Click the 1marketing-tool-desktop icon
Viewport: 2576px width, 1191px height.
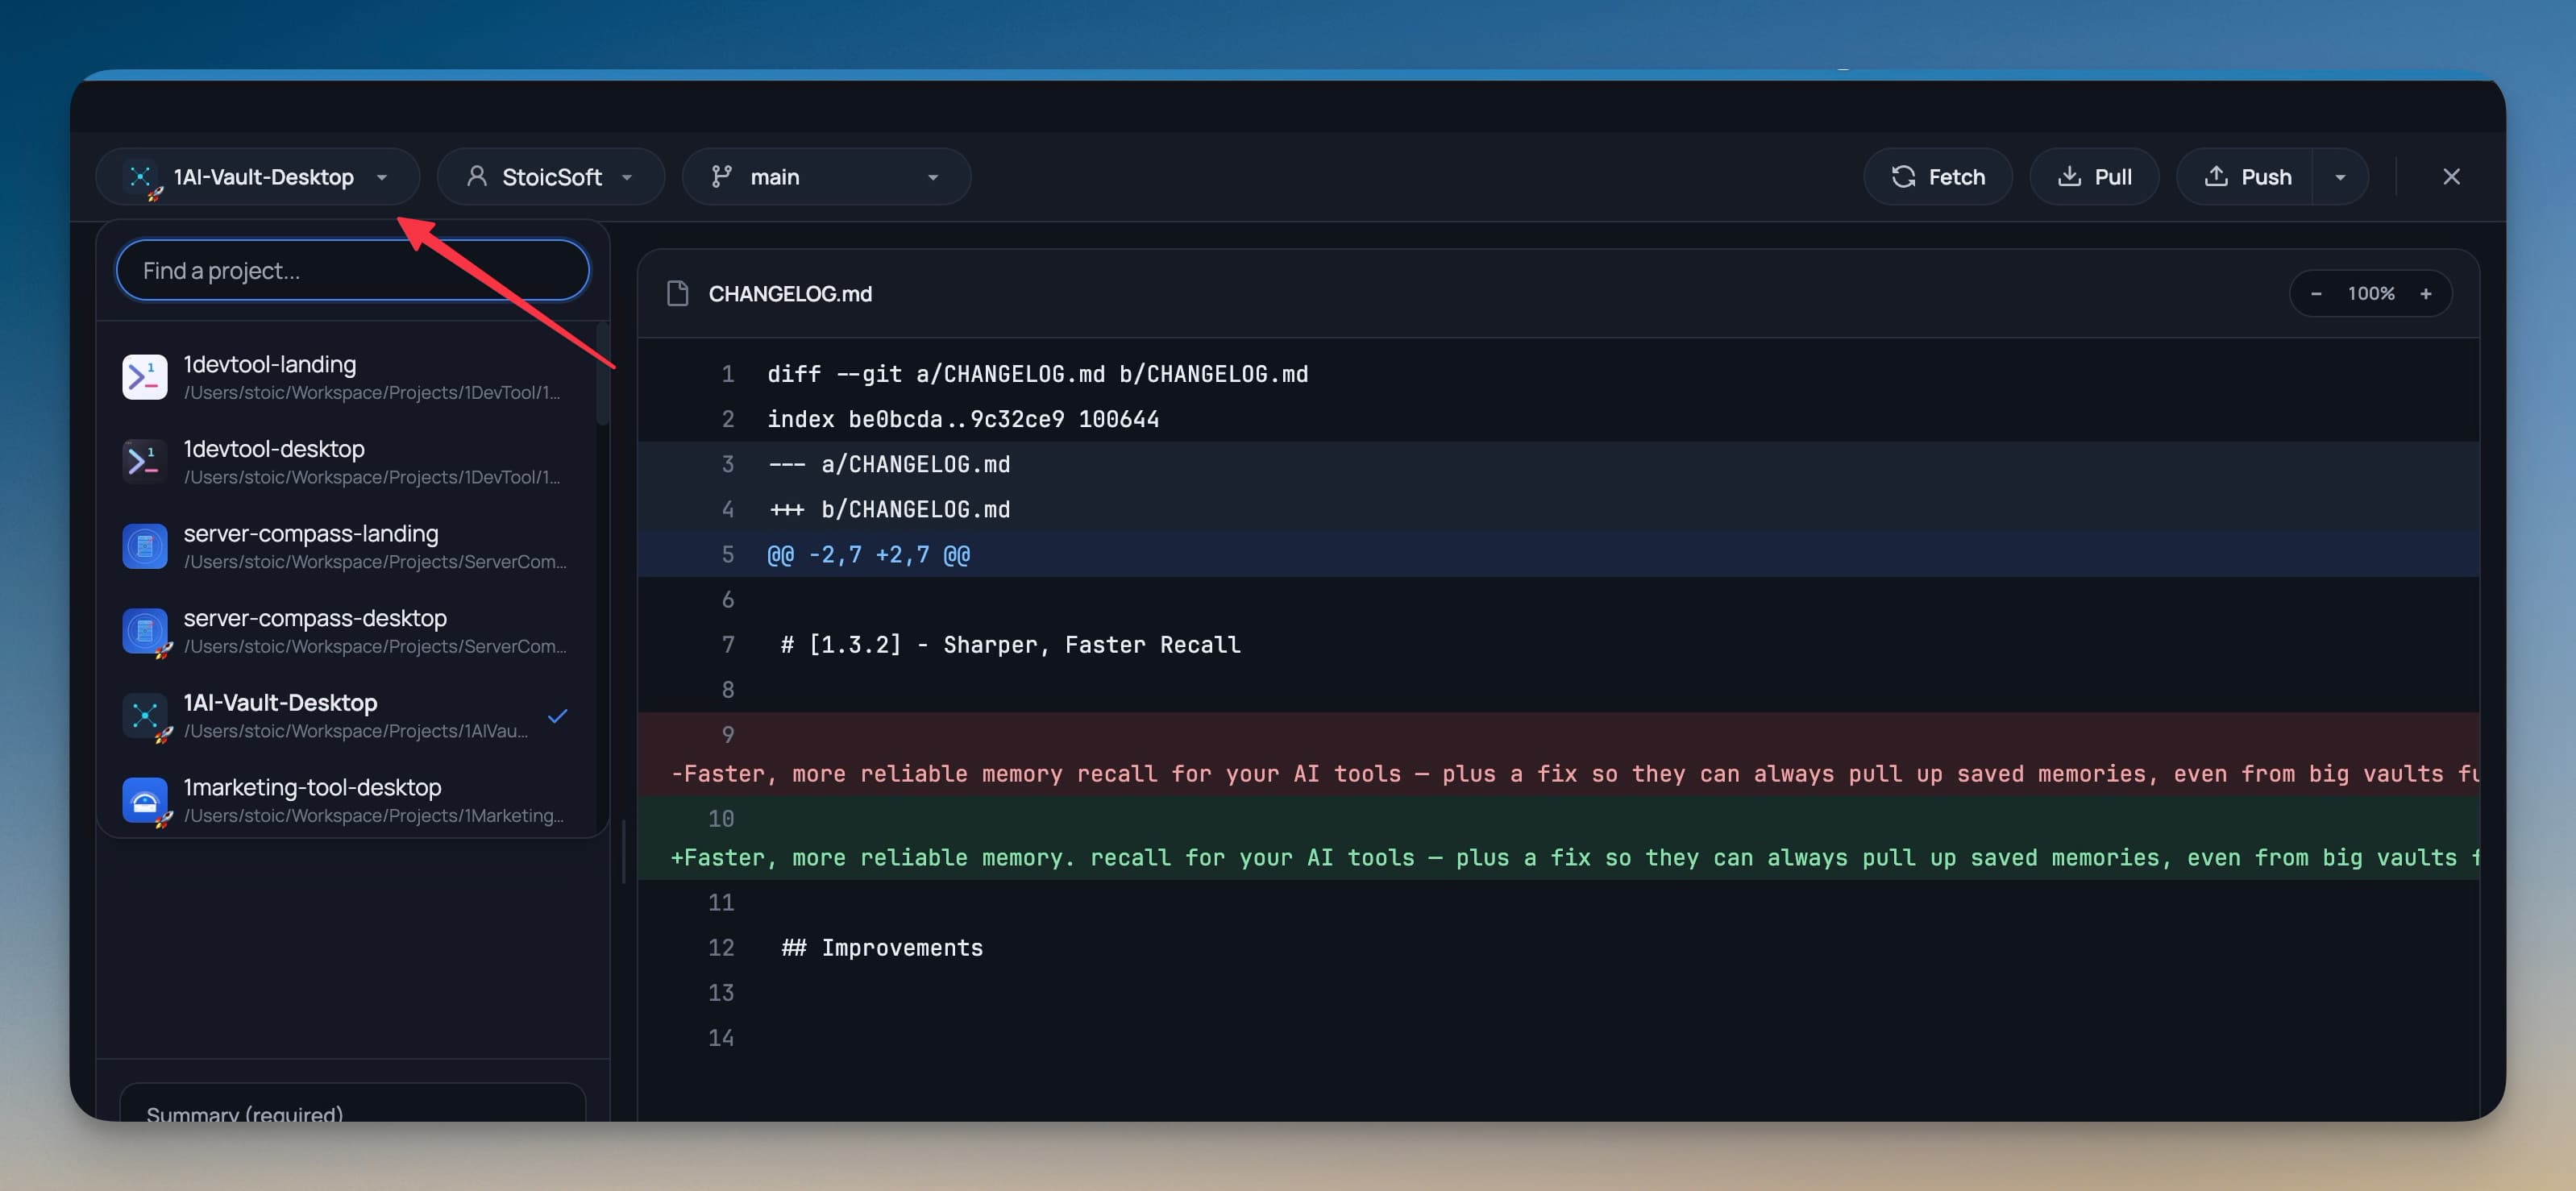point(145,800)
